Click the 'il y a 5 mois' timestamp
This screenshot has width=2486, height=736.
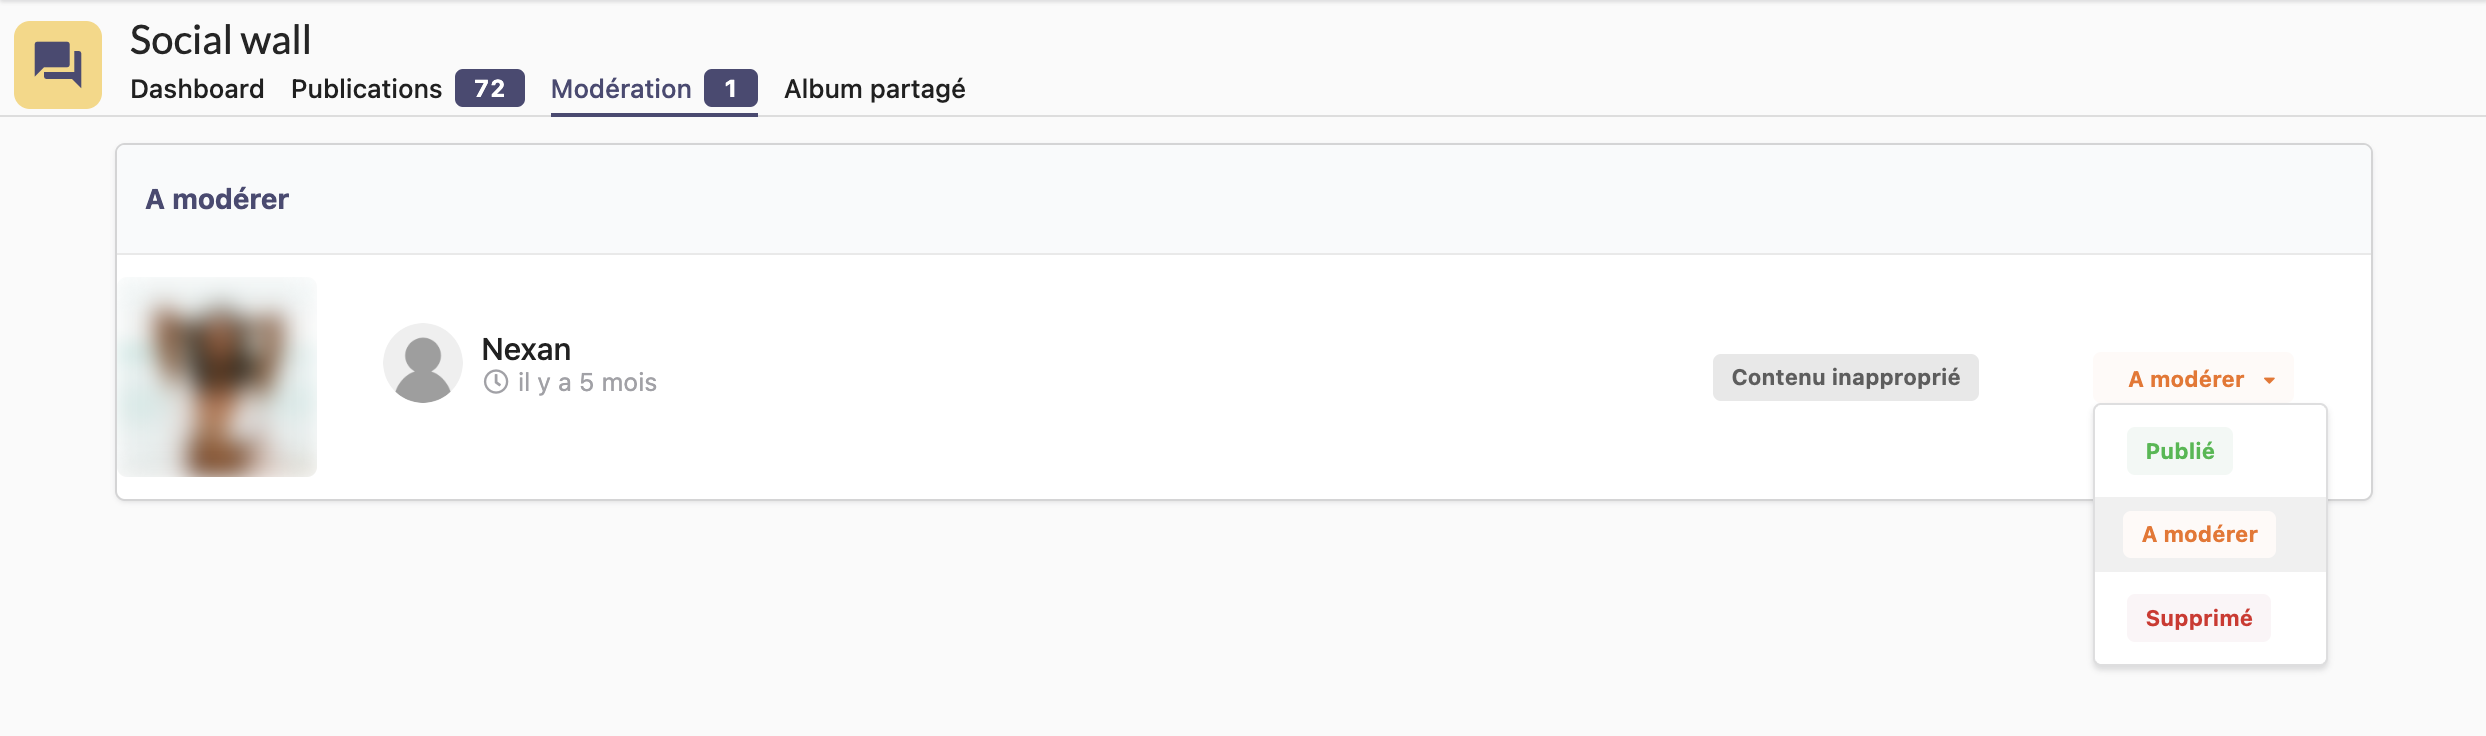(x=587, y=382)
